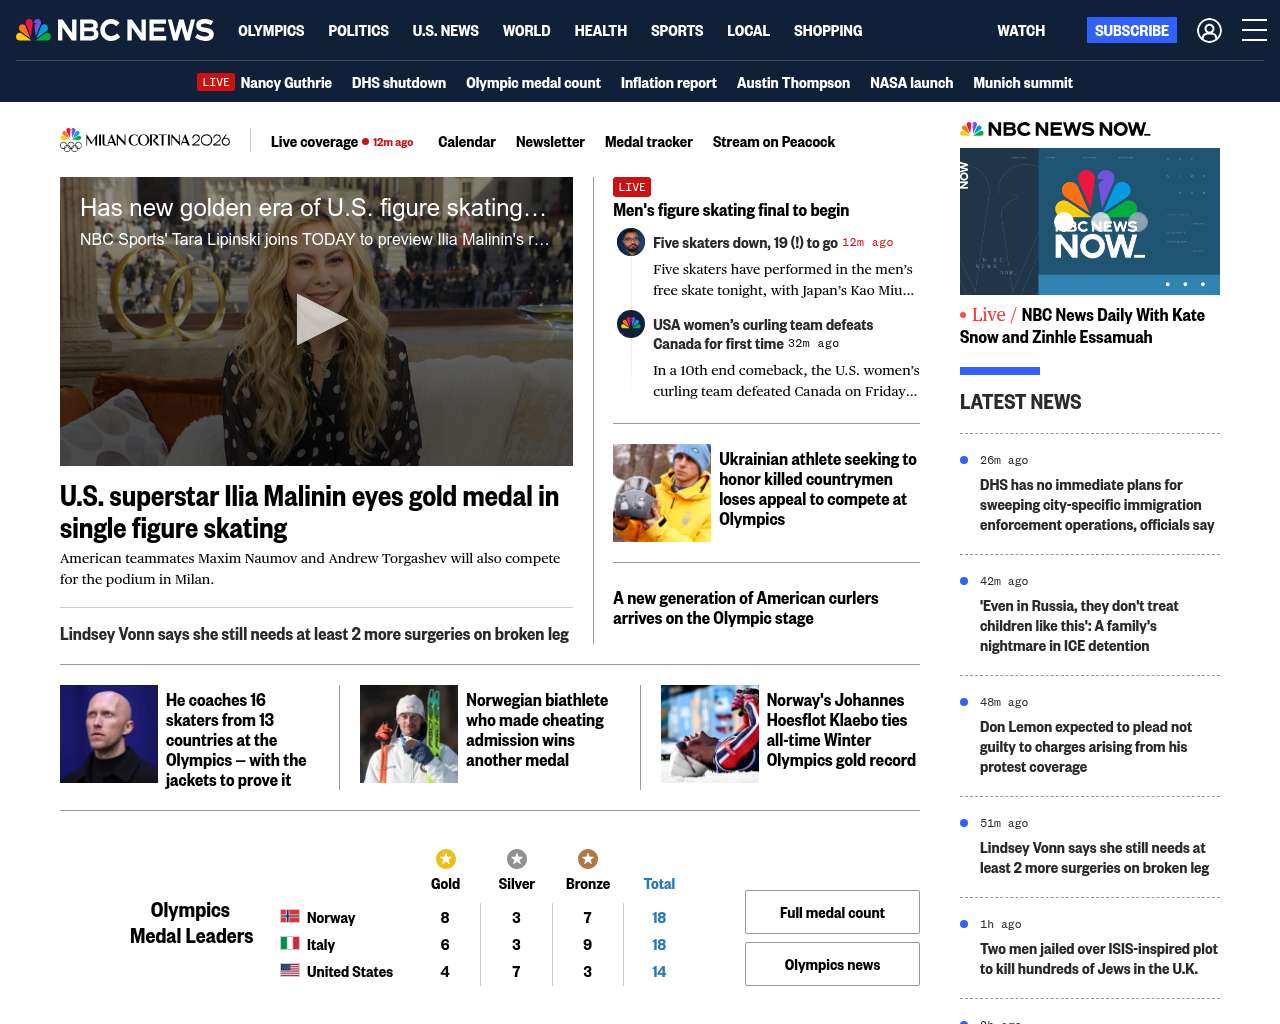1280x1024 pixels.
Task: Open Lindsey Vonn story in Latest News
Action: (x=1094, y=858)
